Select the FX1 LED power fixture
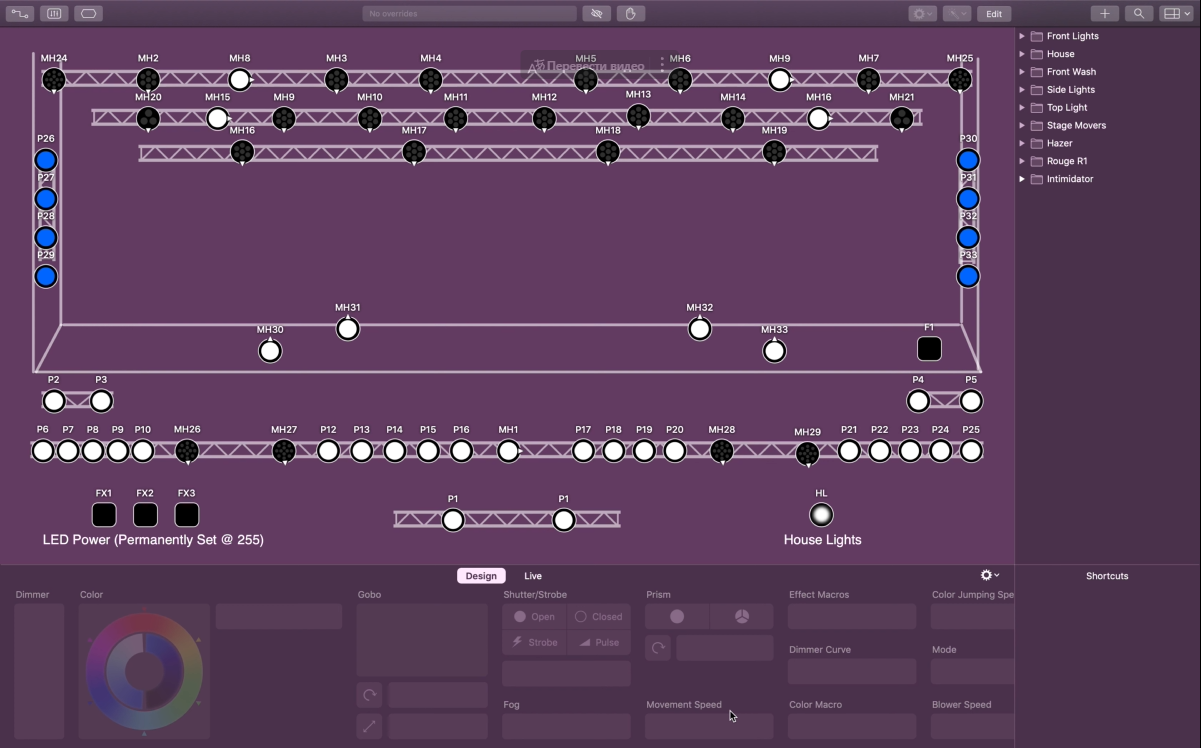 click(104, 515)
